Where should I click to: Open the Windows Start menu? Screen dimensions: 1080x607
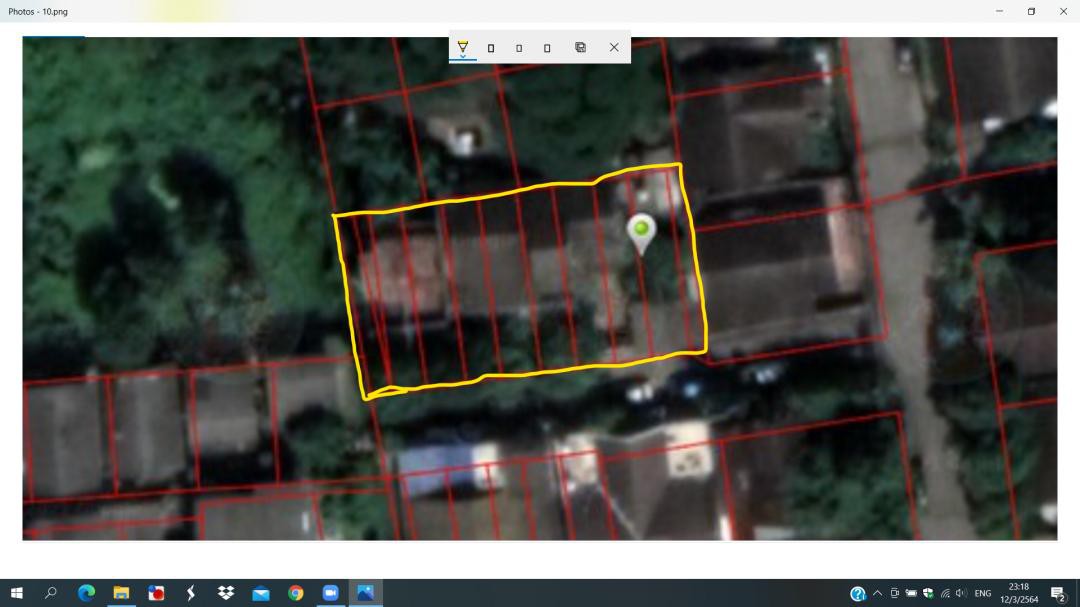pyautogui.click(x=17, y=593)
